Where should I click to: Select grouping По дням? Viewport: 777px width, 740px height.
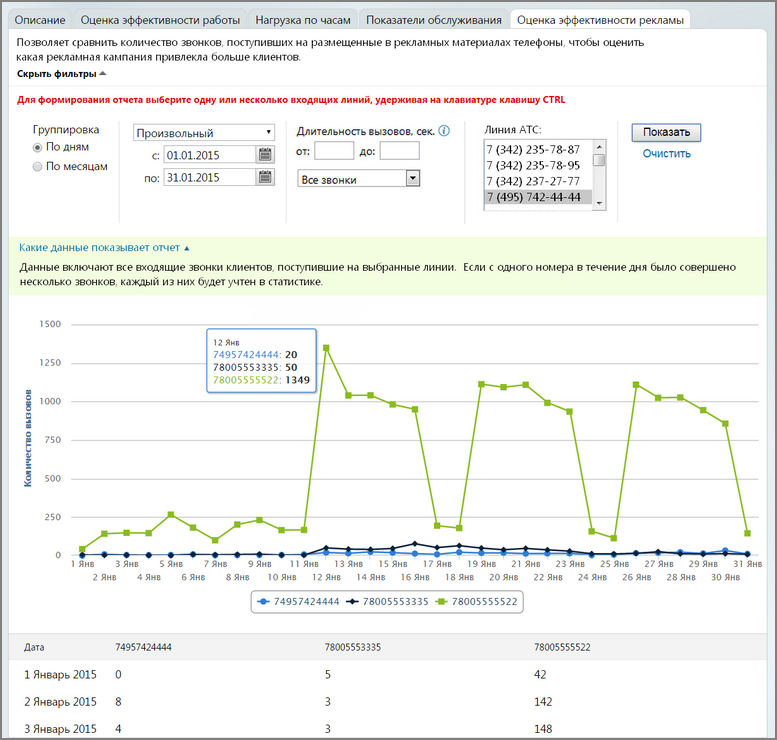(37, 147)
